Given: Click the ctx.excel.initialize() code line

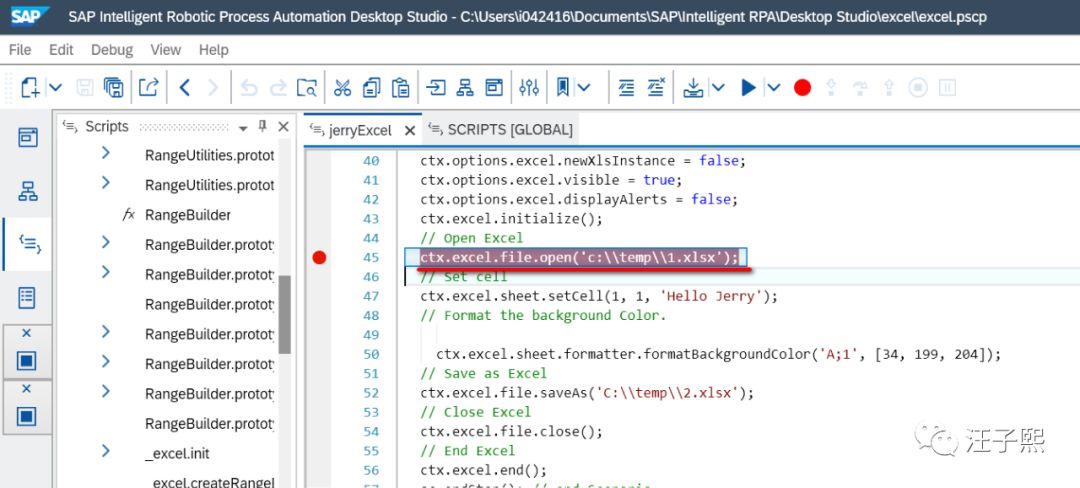Looking at the screenshot, I should tap(512, 218).
